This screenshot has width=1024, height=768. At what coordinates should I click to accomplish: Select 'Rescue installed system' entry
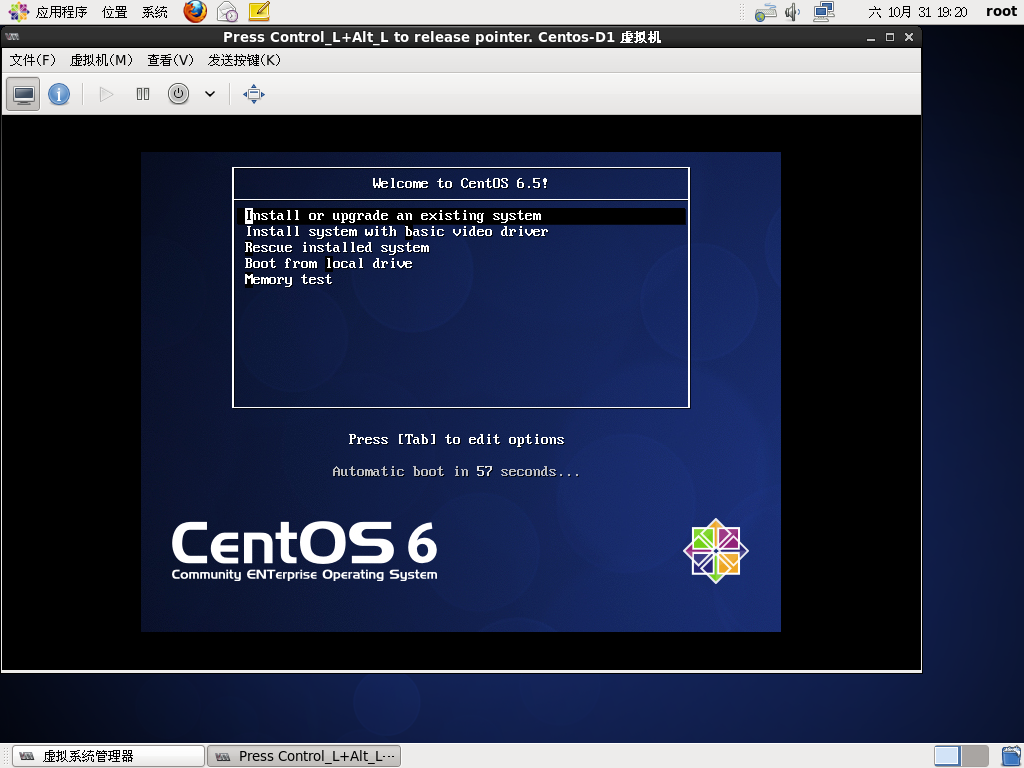coord(337,248)
